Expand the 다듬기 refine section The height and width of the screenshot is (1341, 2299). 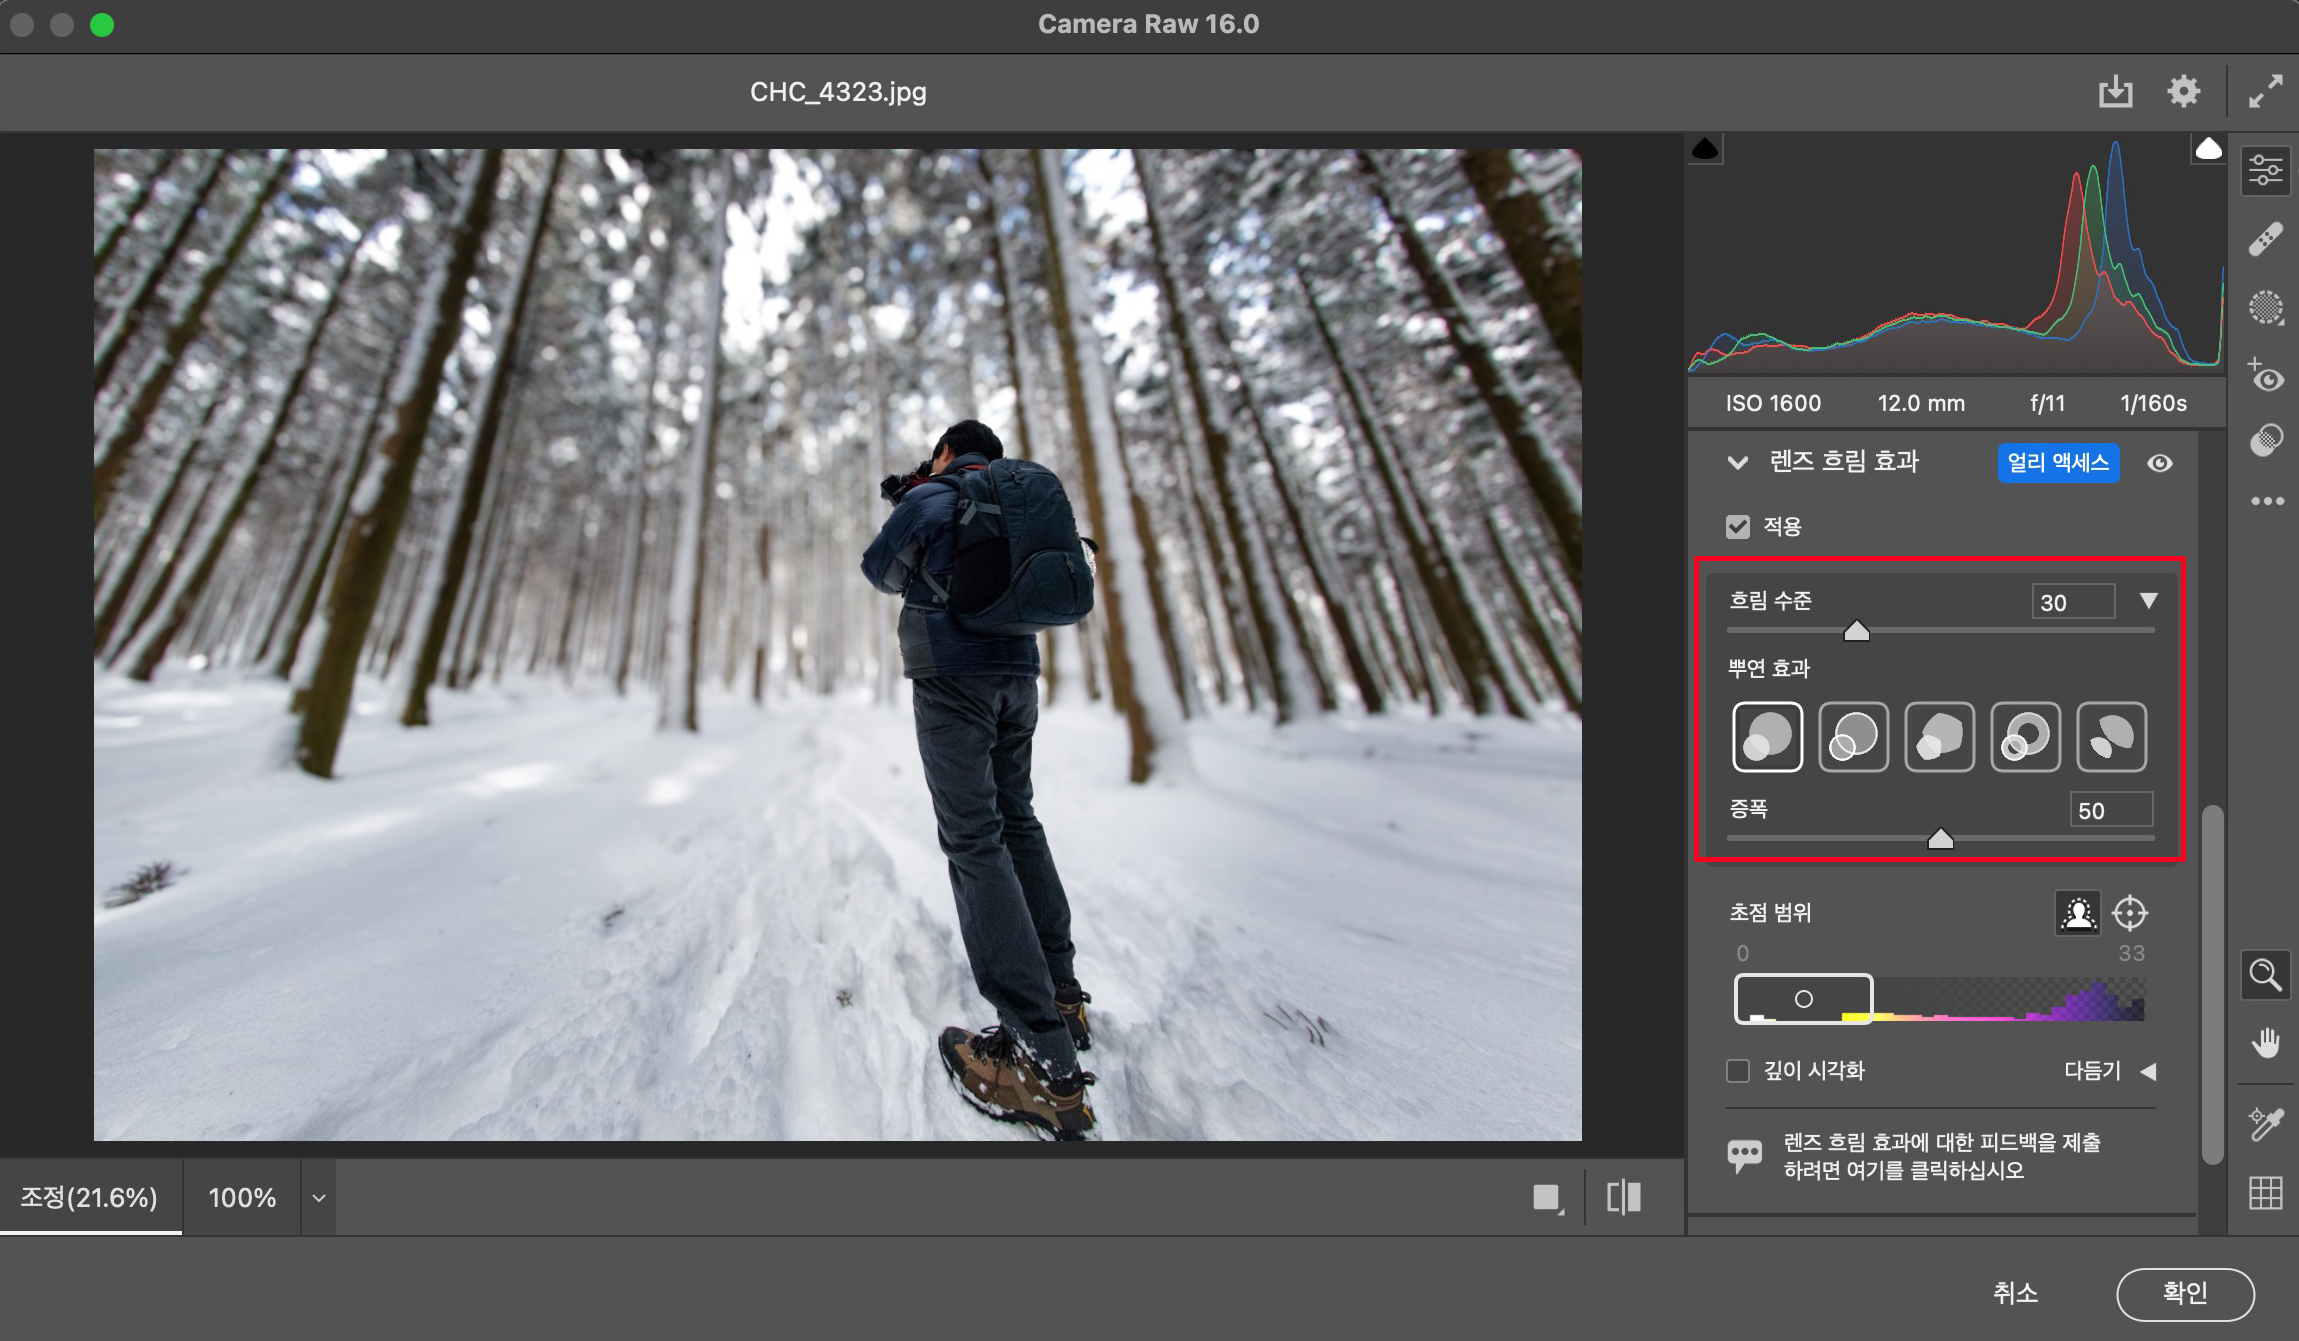pyautogui.click(x=2148, y=1071)
